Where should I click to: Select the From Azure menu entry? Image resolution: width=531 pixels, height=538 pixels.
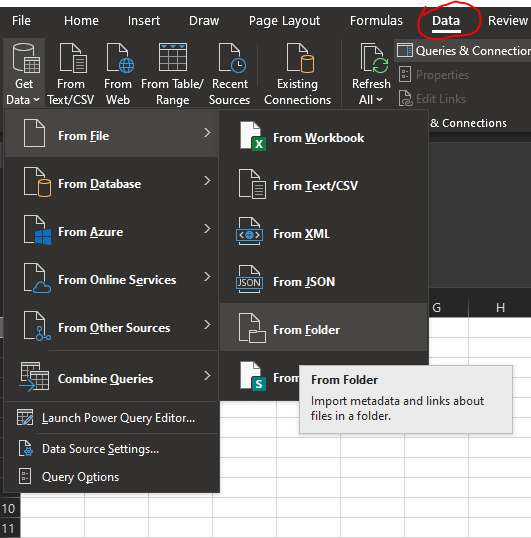click(112, 230)
